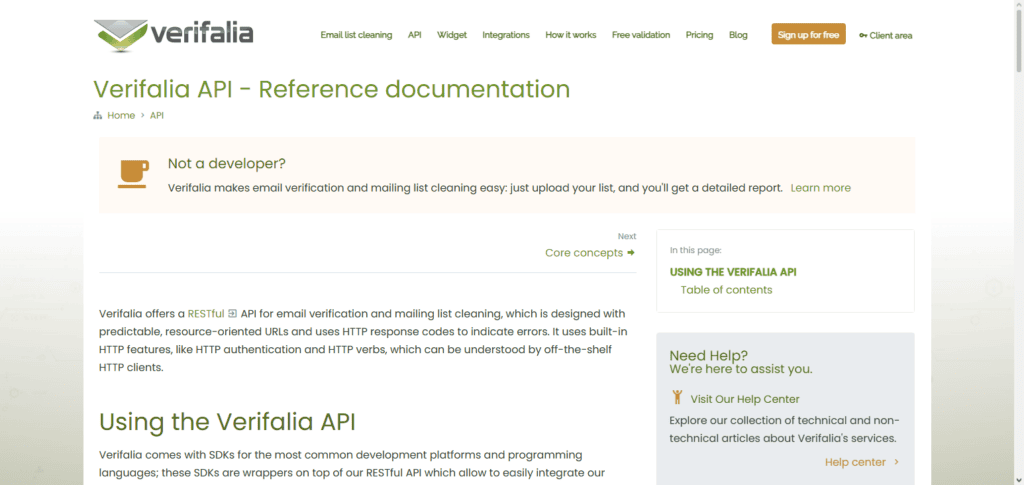
Task: Open Email list cleaning menu item
Action: click(x=356, y=35)
